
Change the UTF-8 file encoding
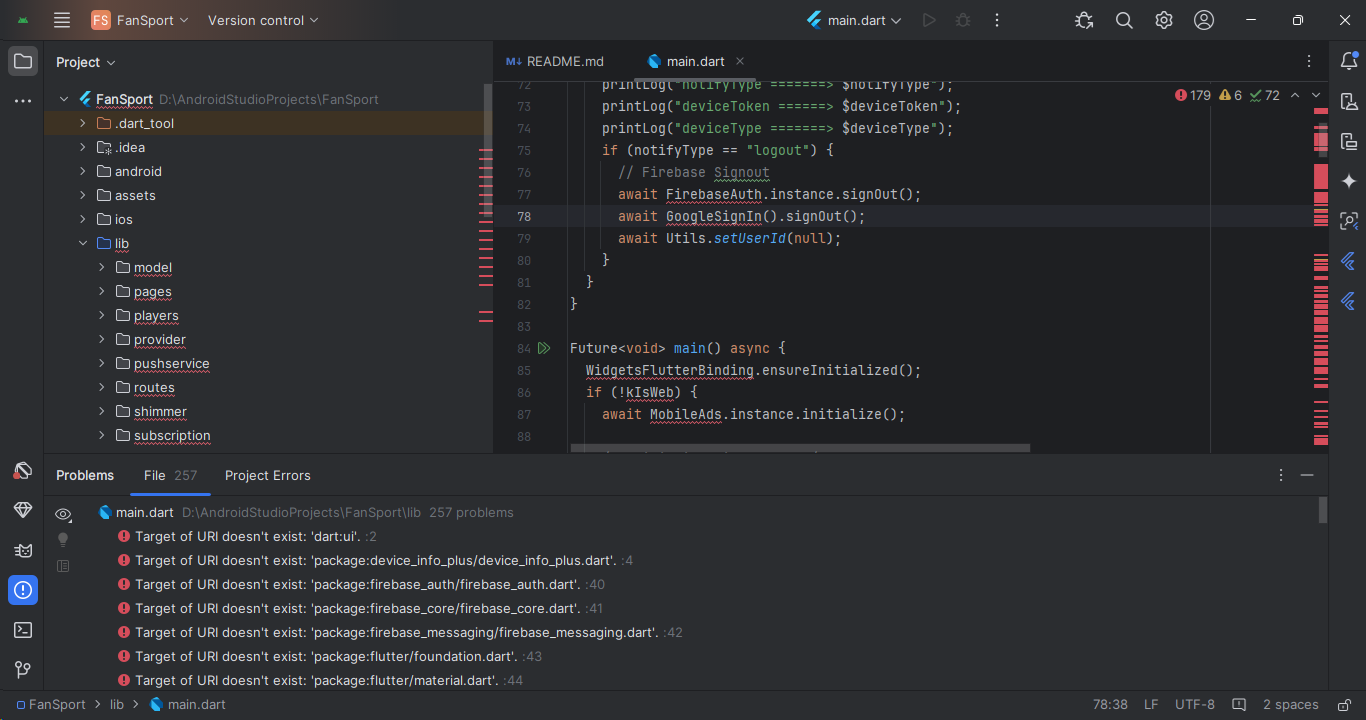[x=1195, y=704]
